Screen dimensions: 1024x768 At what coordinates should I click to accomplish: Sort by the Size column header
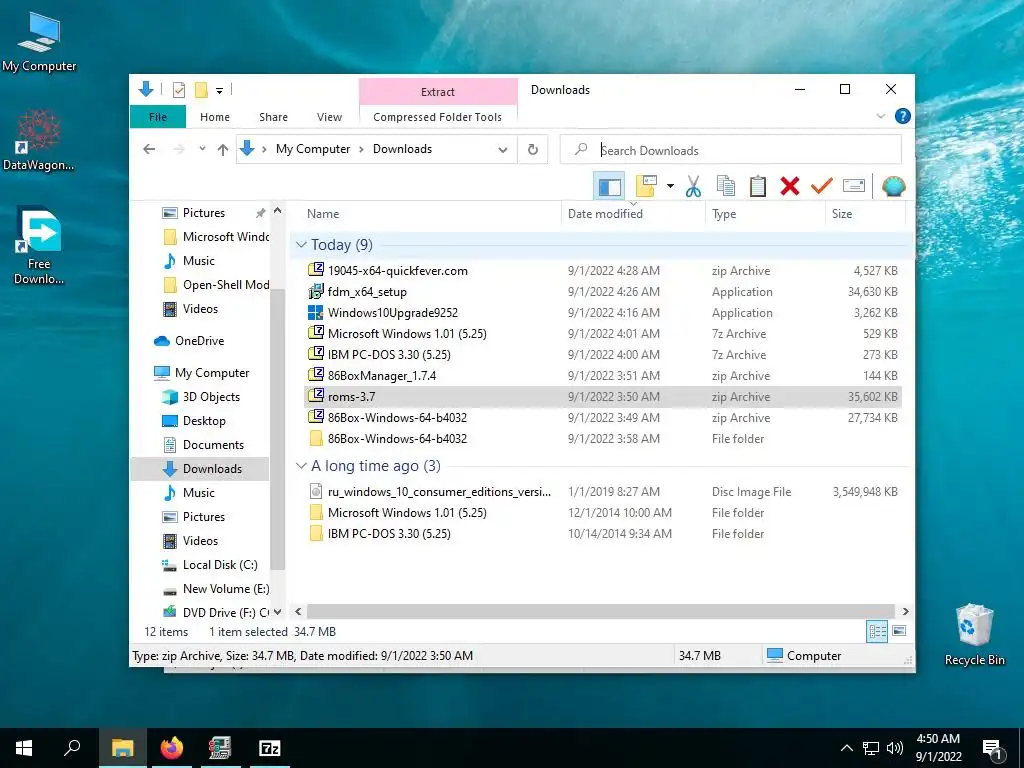coord(865,214)
